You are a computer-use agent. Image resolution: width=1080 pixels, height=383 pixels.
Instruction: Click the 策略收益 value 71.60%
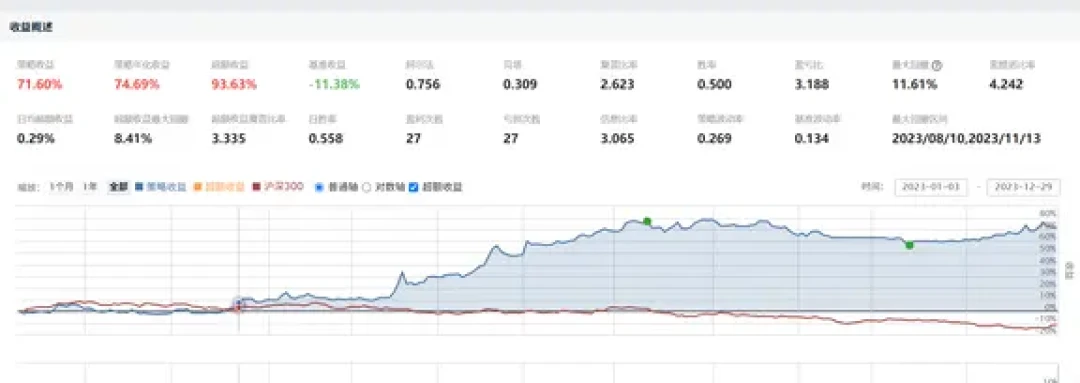[x=39, y=85]
